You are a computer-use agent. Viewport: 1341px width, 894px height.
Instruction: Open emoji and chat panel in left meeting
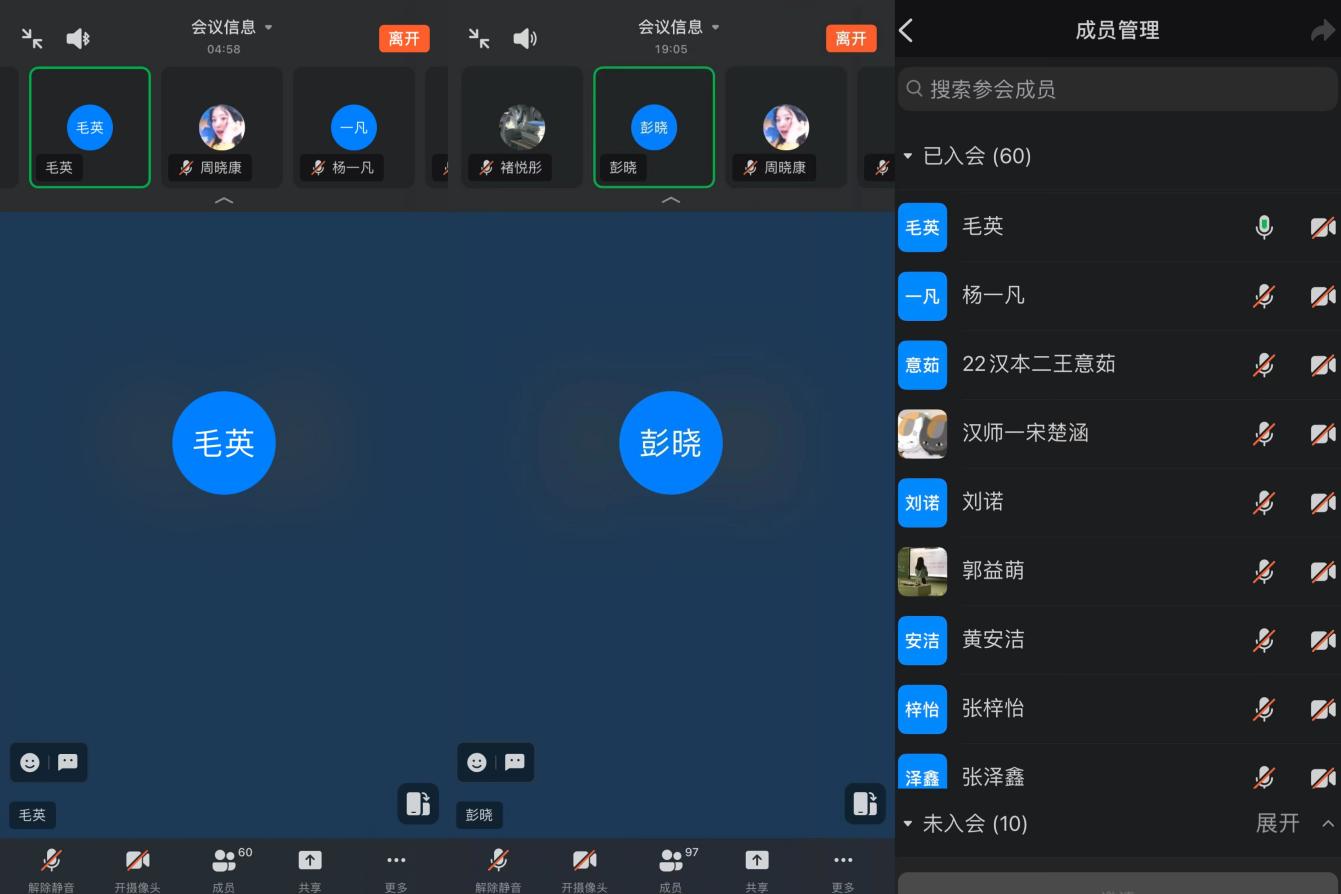coord(49,762)
